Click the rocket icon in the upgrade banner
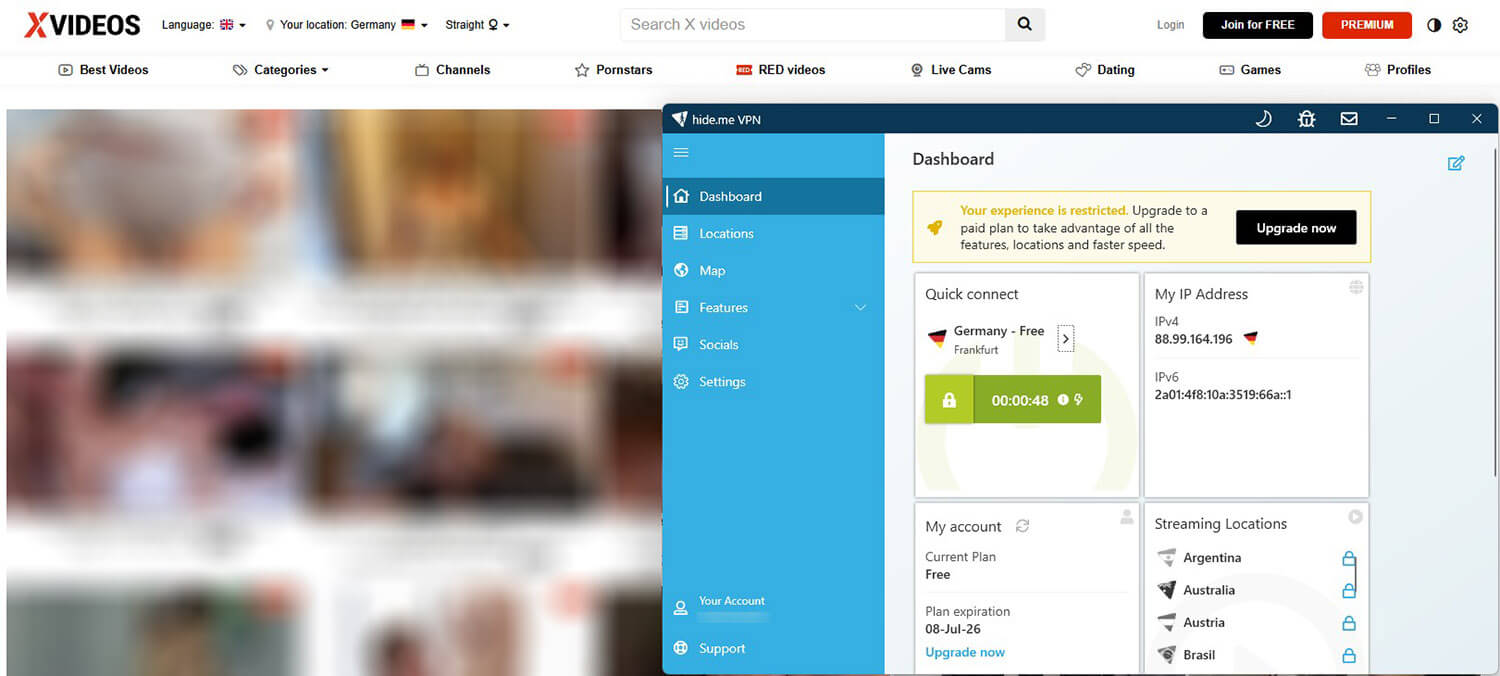Viewport: 1500px width, 676px height. (x=935, y=228)
